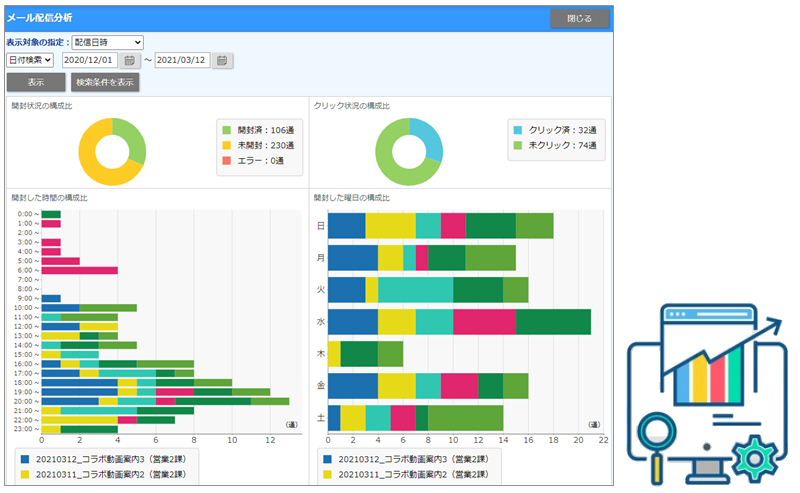Click the start date field 2020/12/01

point(90,60)
